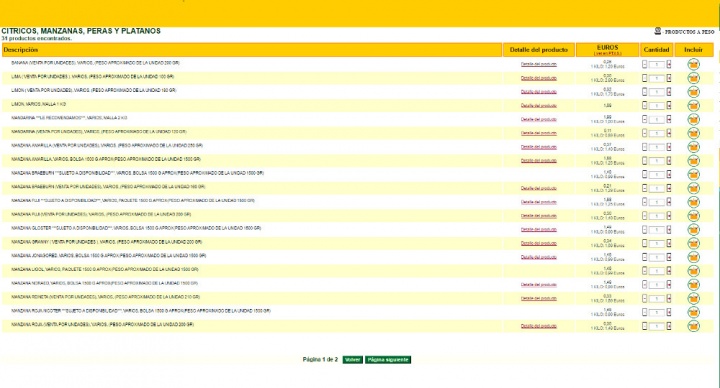Screen dimensions: 720x388
Task: Click the Descripción column header
Action: tap(252, 50)
